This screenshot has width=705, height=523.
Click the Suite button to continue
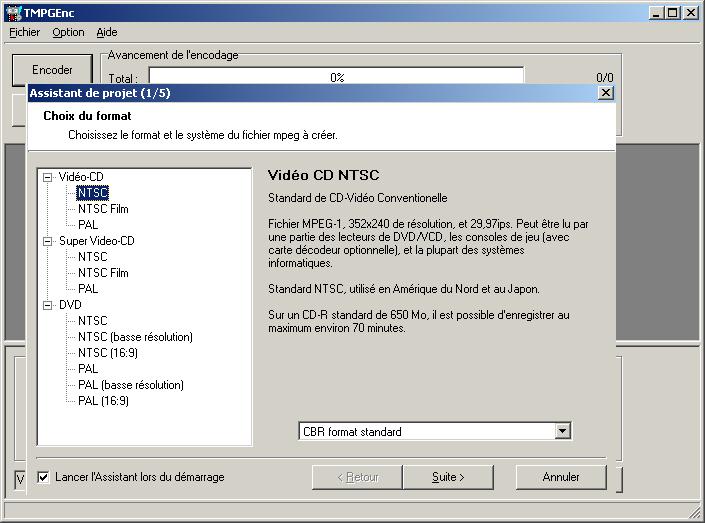[448, 477]
